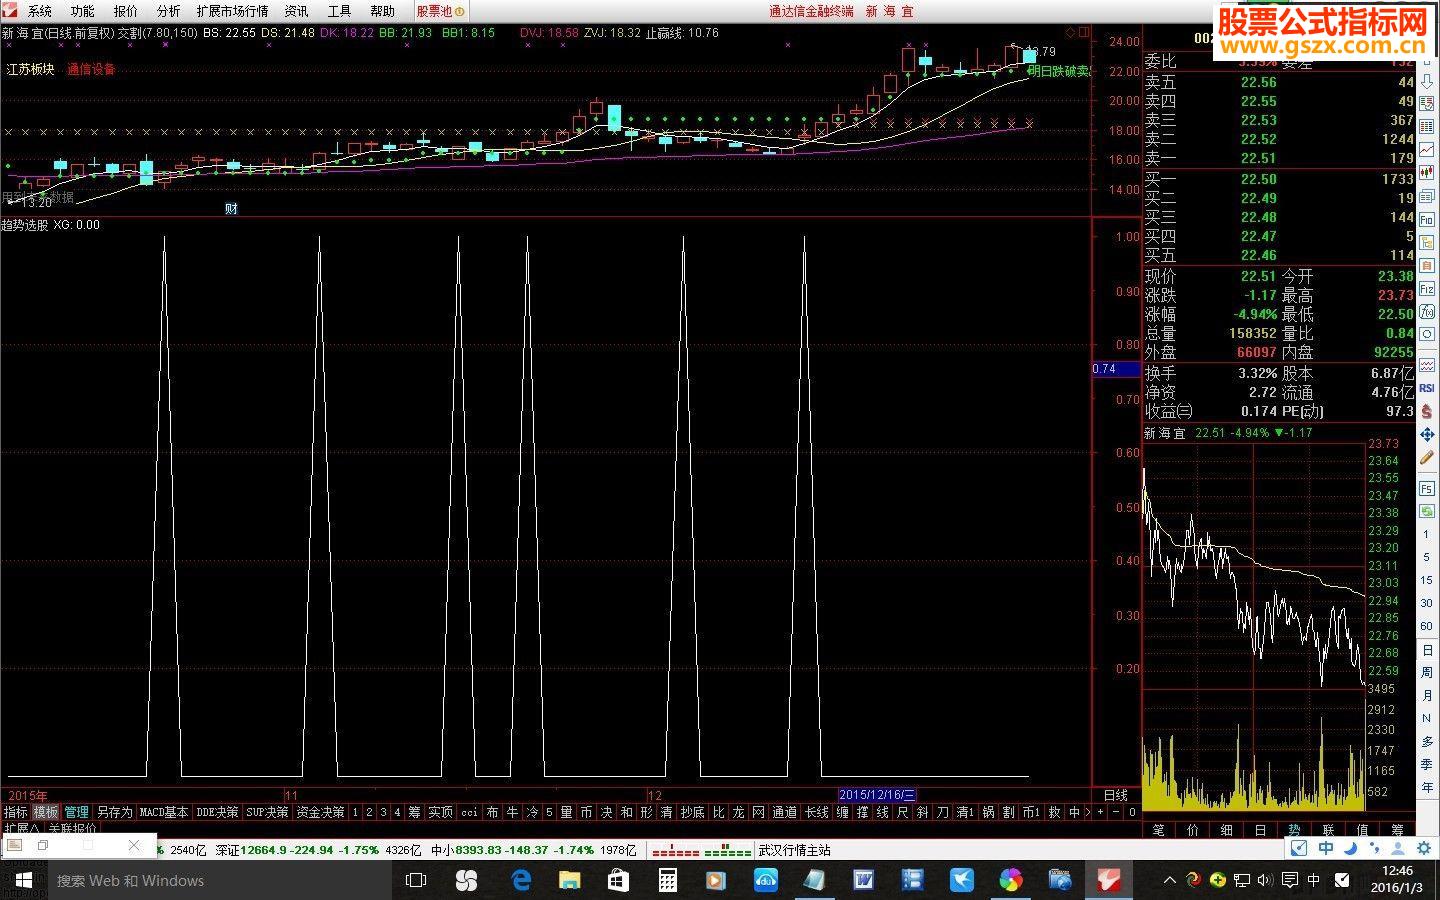Screen dimensions: 1440x900
Task: Select the 60 minute period button
Action: (1427, 626)
